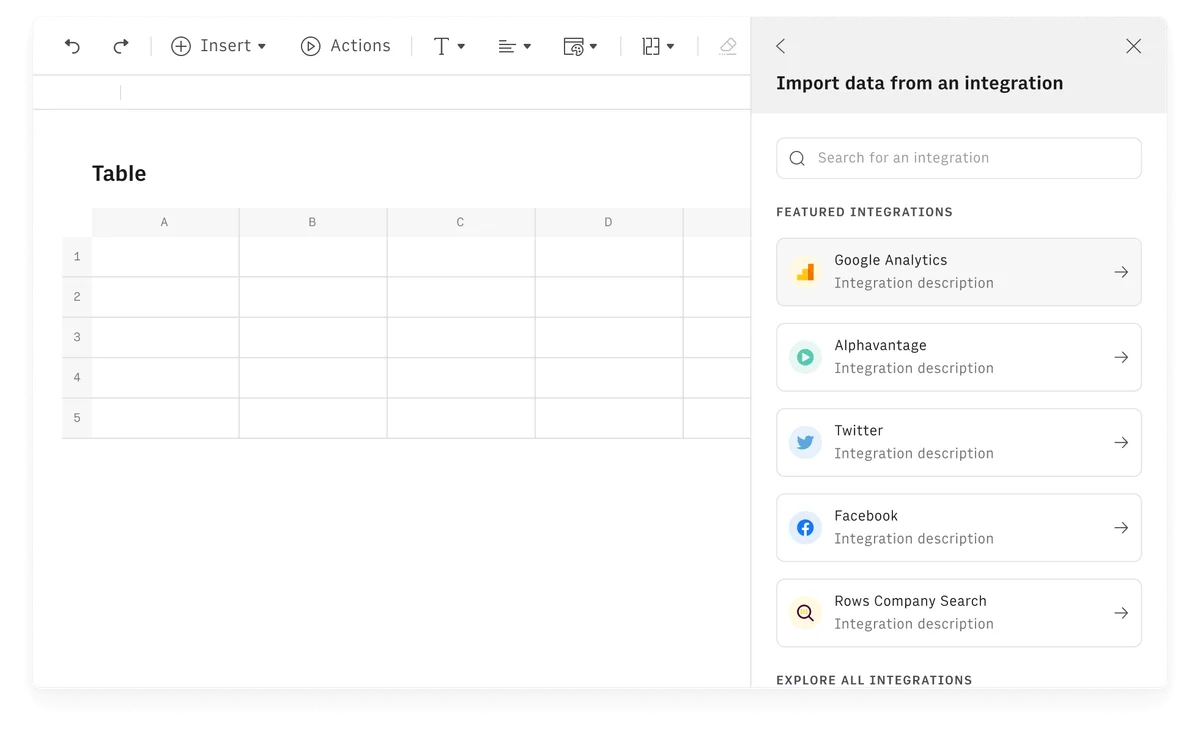Viewport: 1200px width, 736px height.
Task: Select the Table title text
Action: (119, 173)
